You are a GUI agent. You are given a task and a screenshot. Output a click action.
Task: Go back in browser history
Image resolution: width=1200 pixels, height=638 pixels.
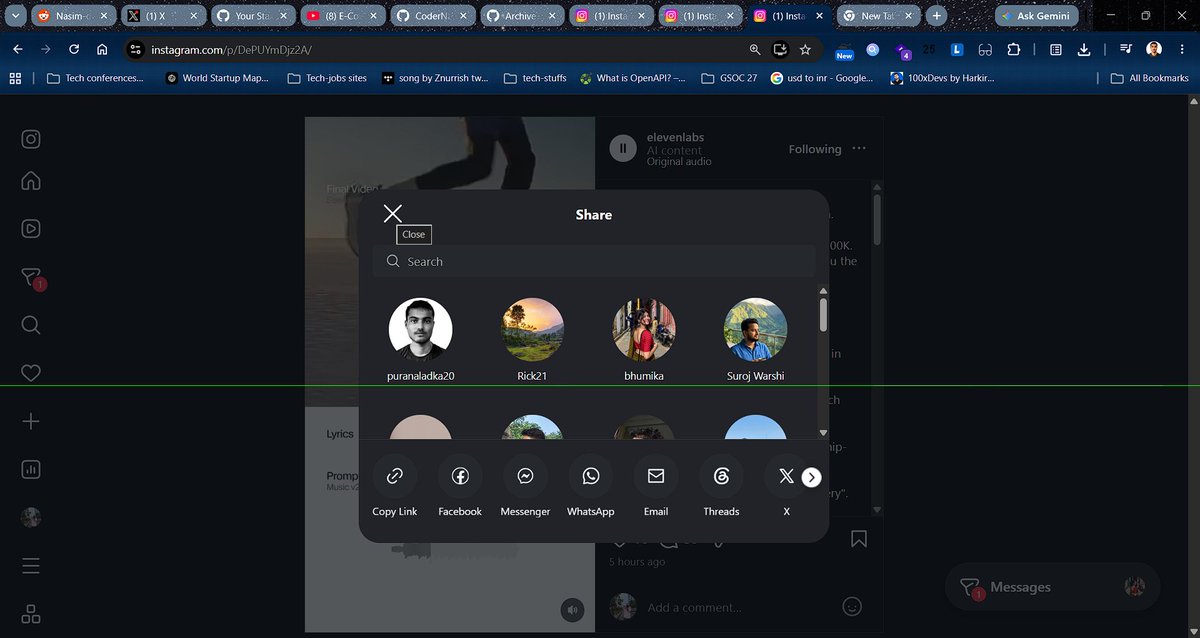click(18, 49)
